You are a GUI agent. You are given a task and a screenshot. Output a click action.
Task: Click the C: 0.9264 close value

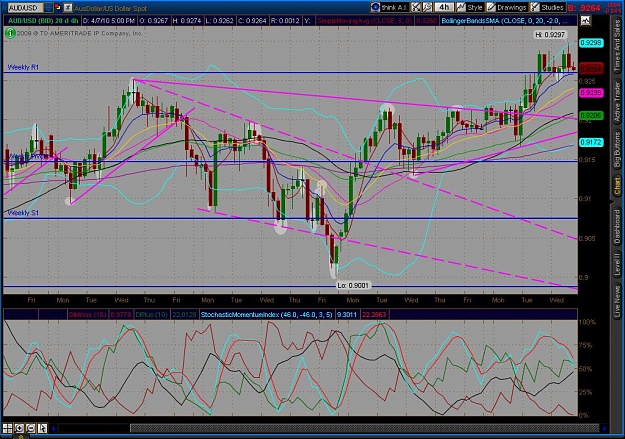[252, 20]
